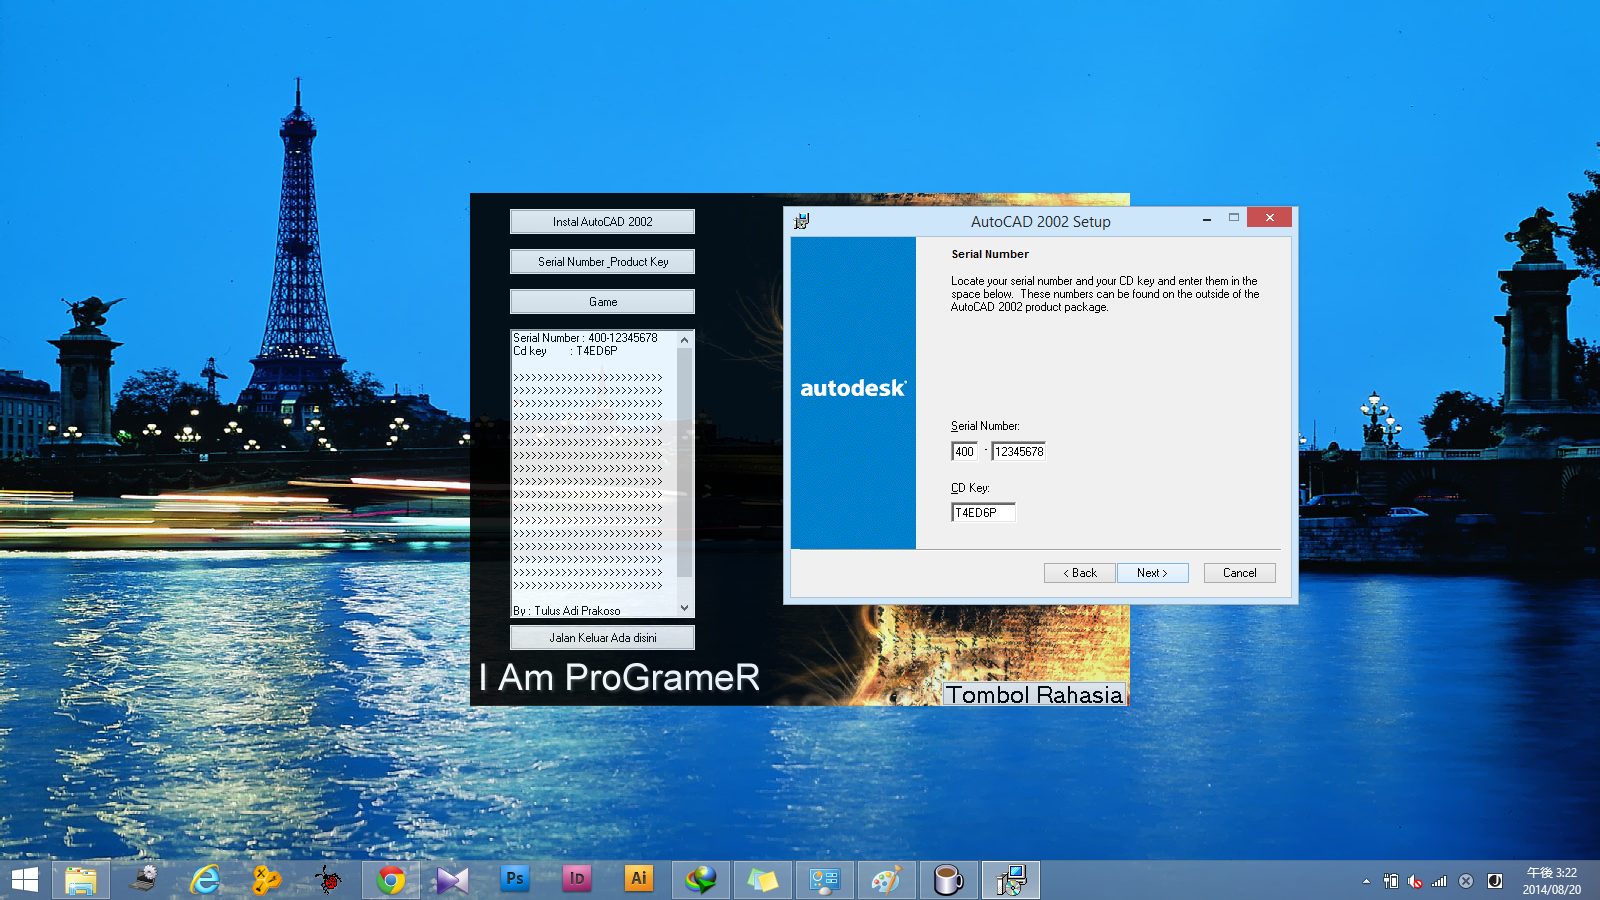Open the yellow tools taskbar icon
The height and width of the screenshot is (900, 1600).
pos(267,880)
